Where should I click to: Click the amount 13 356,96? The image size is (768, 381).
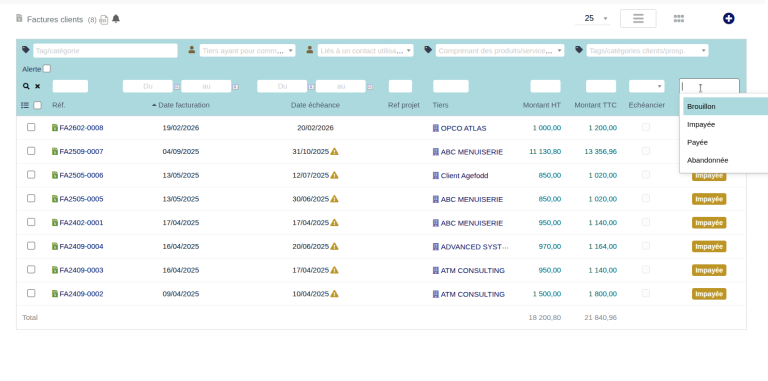600,152
